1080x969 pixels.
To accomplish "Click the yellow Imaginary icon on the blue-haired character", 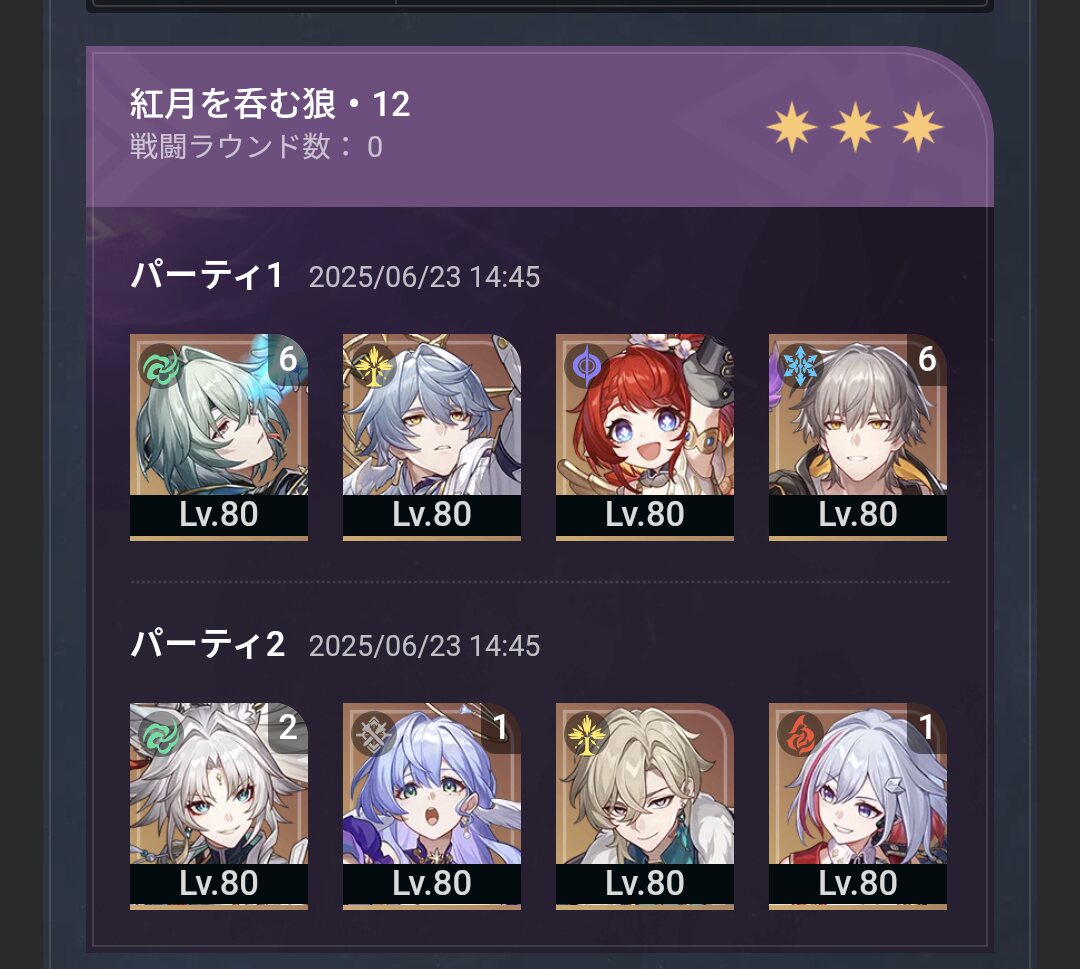I will [x=374, y=366].
